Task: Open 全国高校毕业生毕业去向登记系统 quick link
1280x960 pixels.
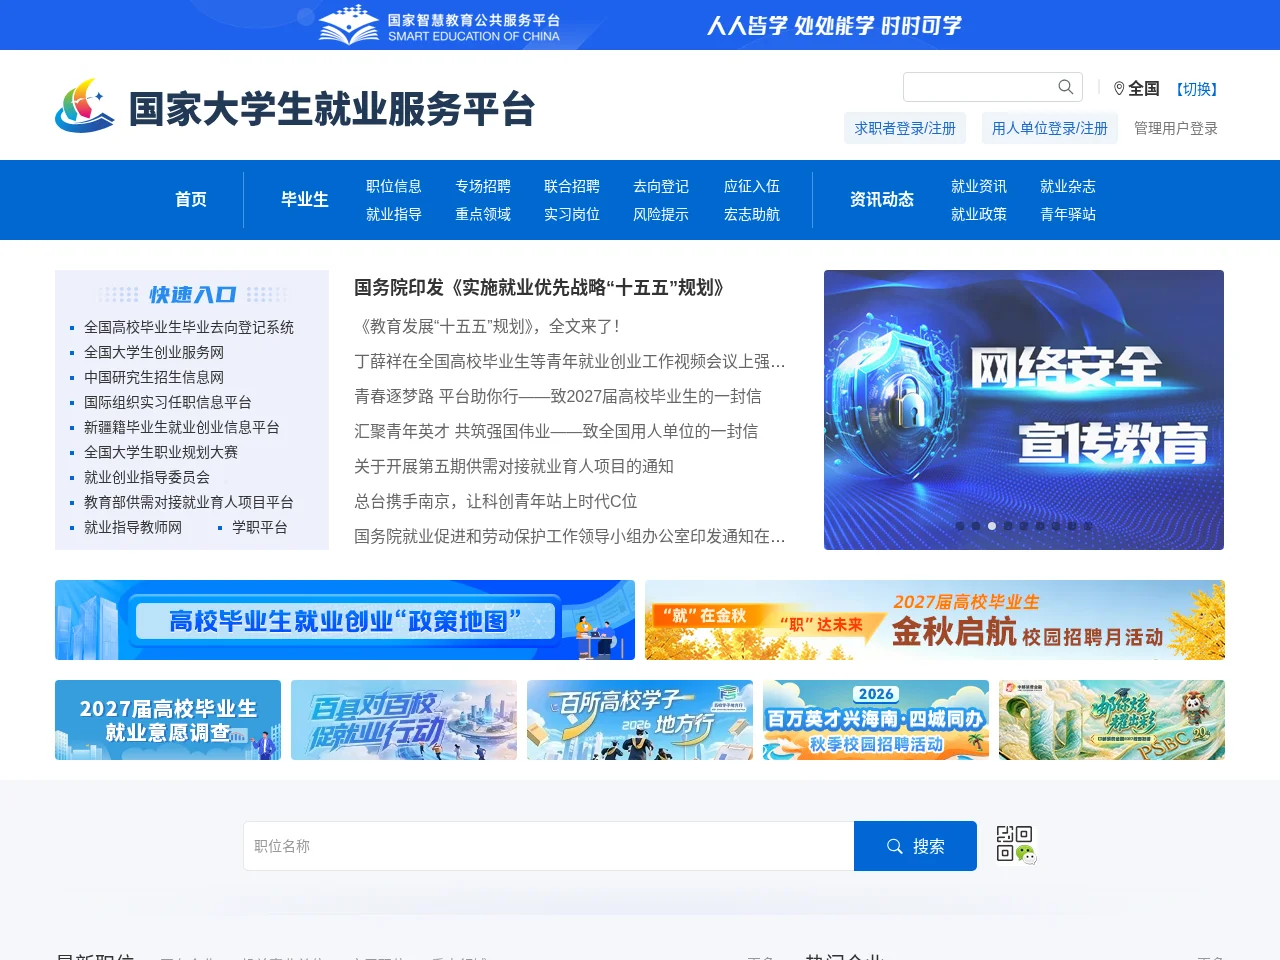Action: [x=189, y=327]
